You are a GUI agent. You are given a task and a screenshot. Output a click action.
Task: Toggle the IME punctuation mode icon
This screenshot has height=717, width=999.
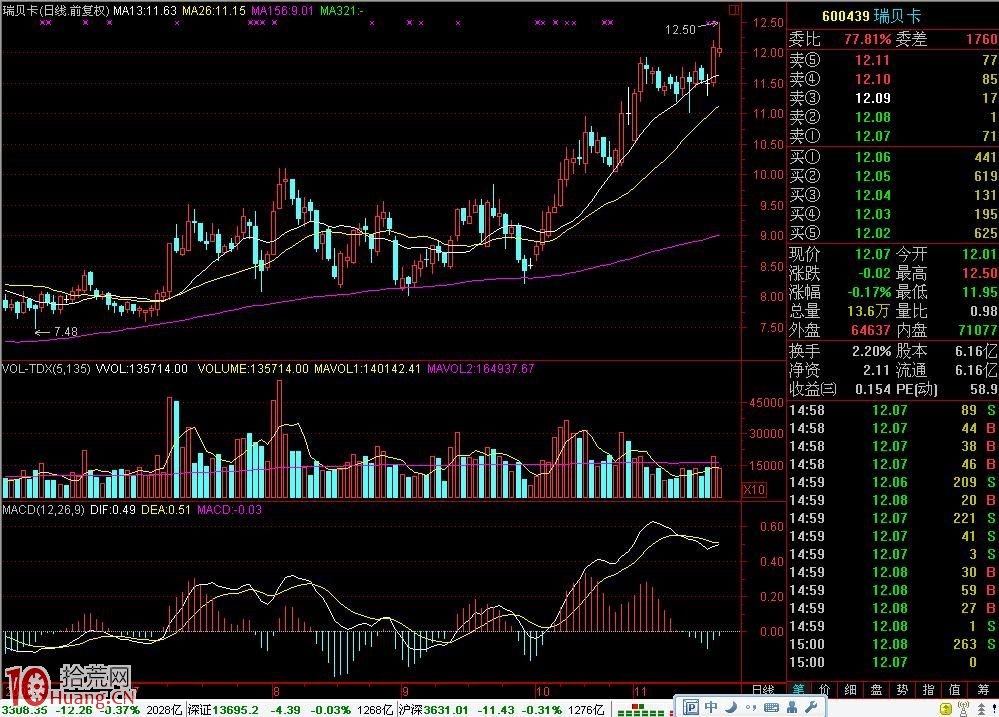[x=751, y=707]
